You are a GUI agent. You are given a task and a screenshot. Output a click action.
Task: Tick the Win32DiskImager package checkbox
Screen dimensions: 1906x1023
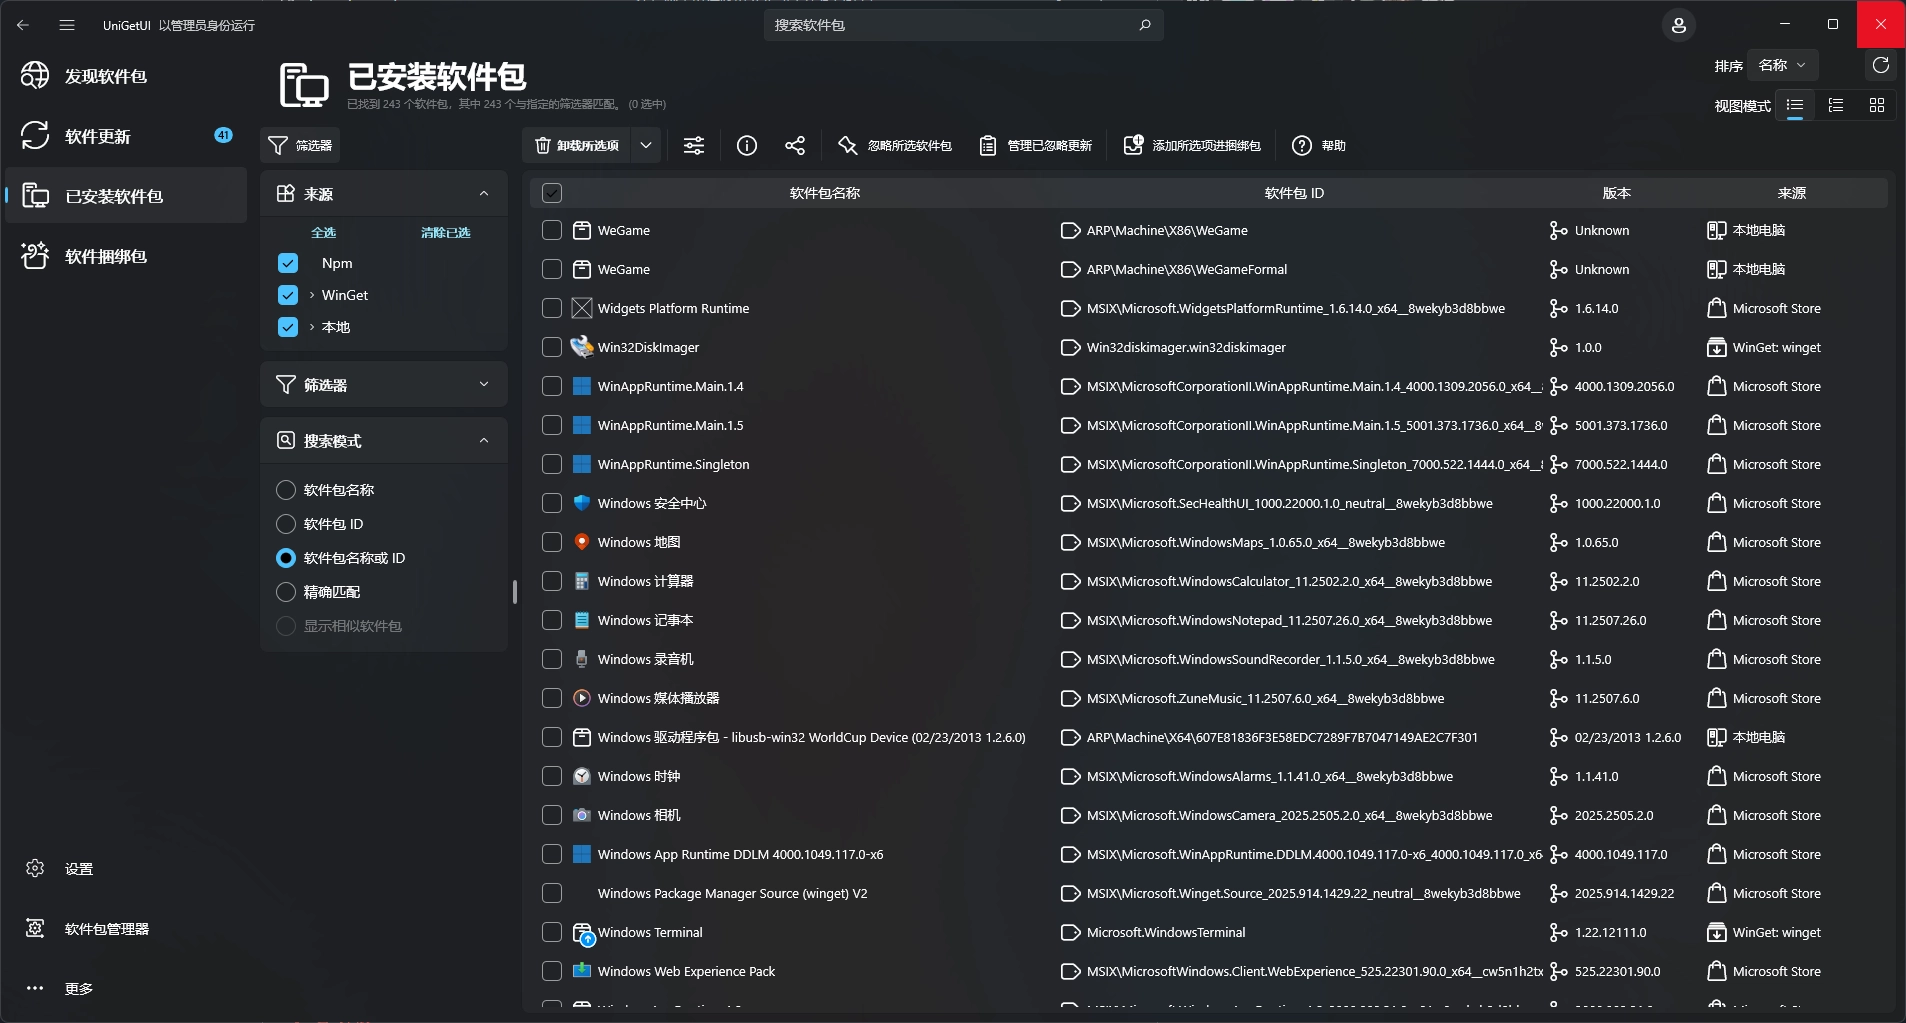(552, 347)
